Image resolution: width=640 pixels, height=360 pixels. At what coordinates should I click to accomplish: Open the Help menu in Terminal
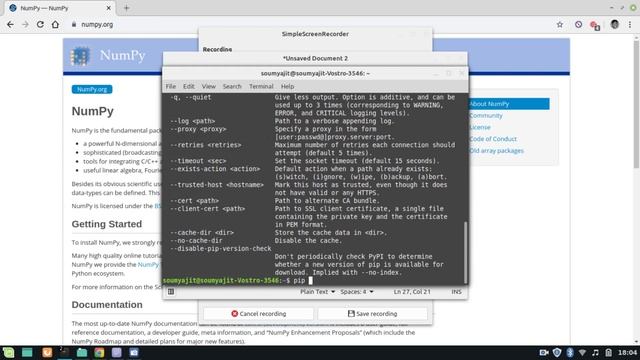click(x=287, y=86)
